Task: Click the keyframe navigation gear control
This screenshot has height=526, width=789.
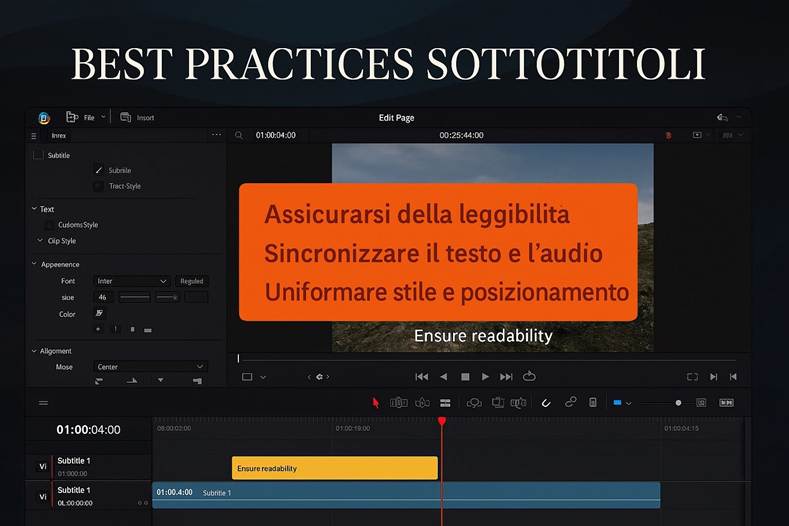Action: click(x=319, y=377)
